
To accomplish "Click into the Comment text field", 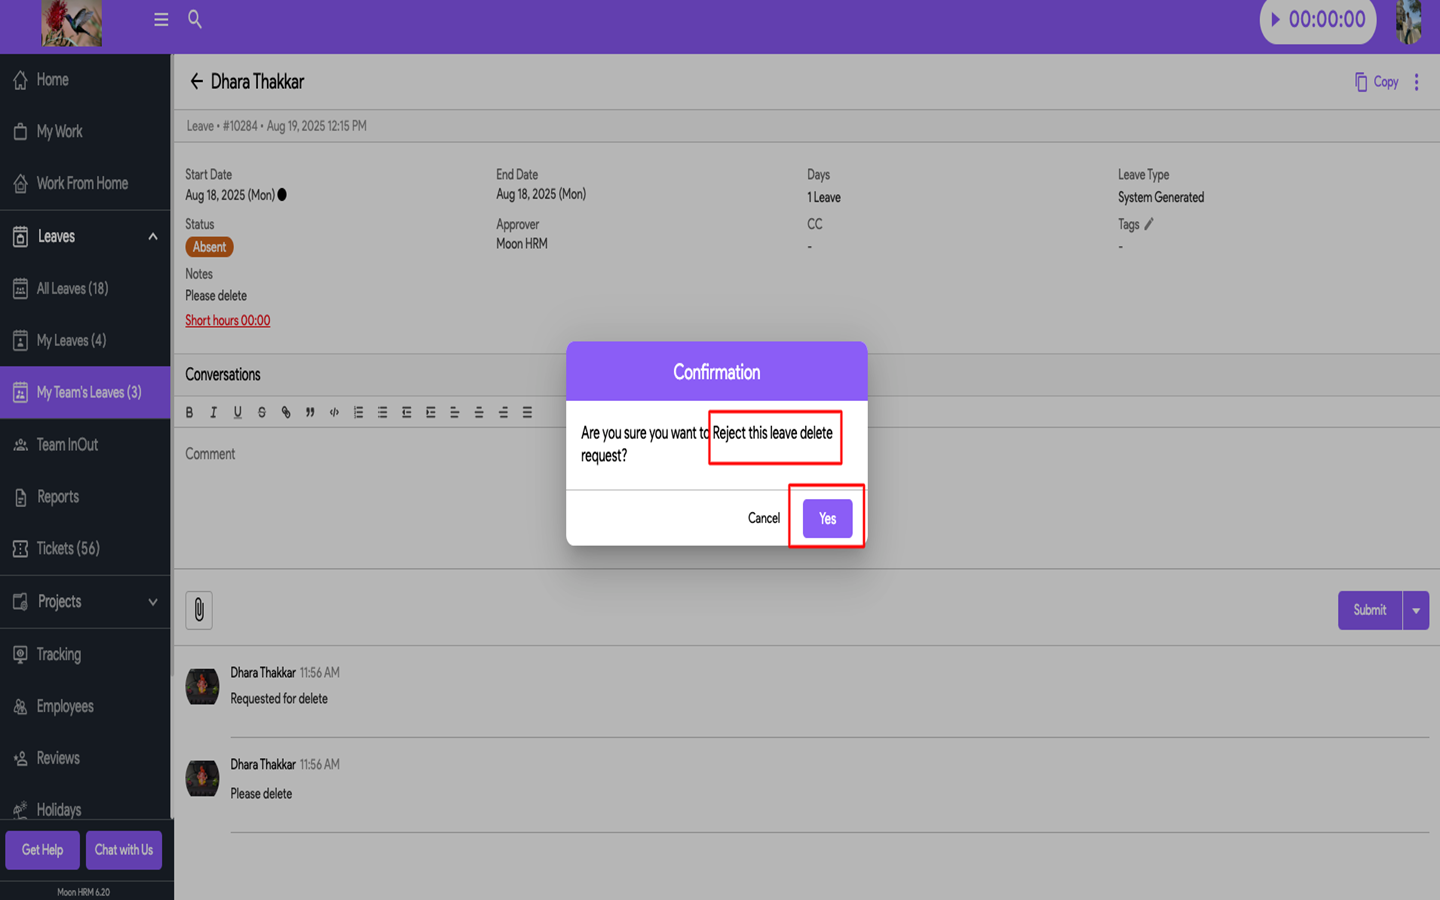I will [x=370, y=490].
